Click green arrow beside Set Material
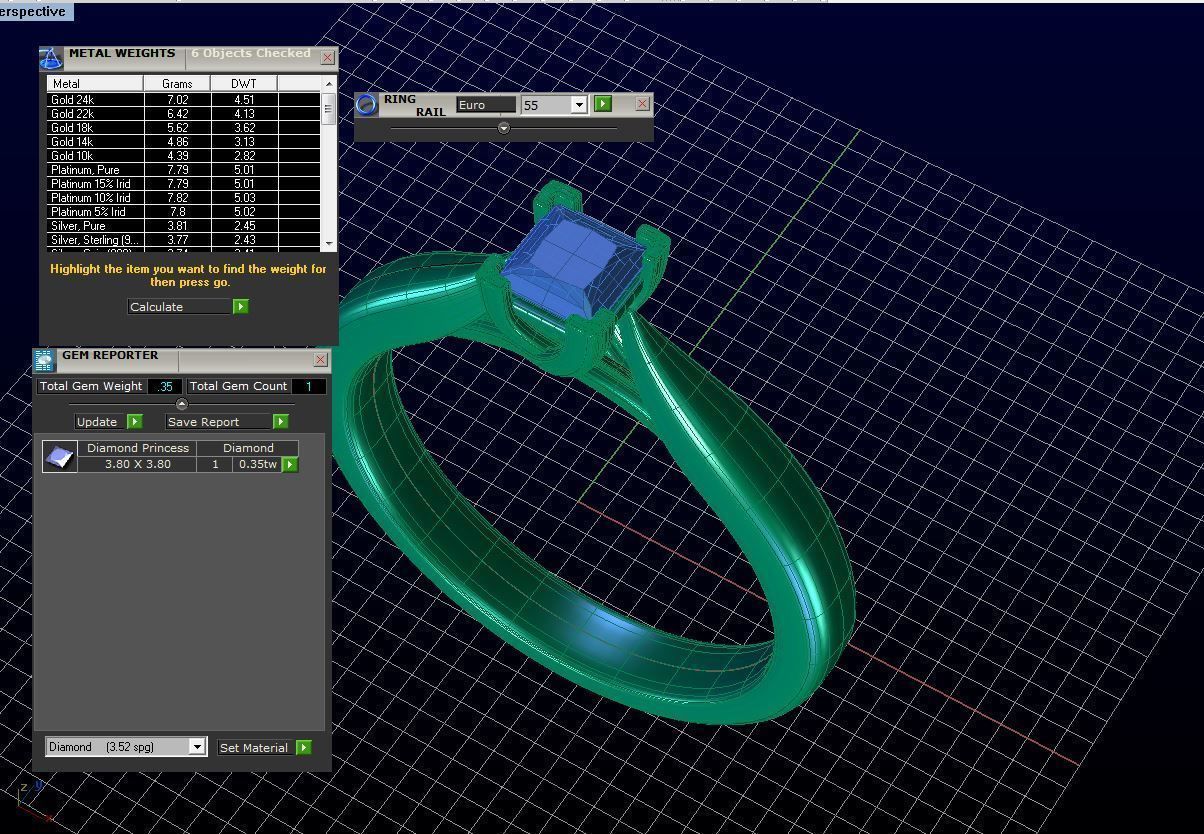 (x=304, y=747)
